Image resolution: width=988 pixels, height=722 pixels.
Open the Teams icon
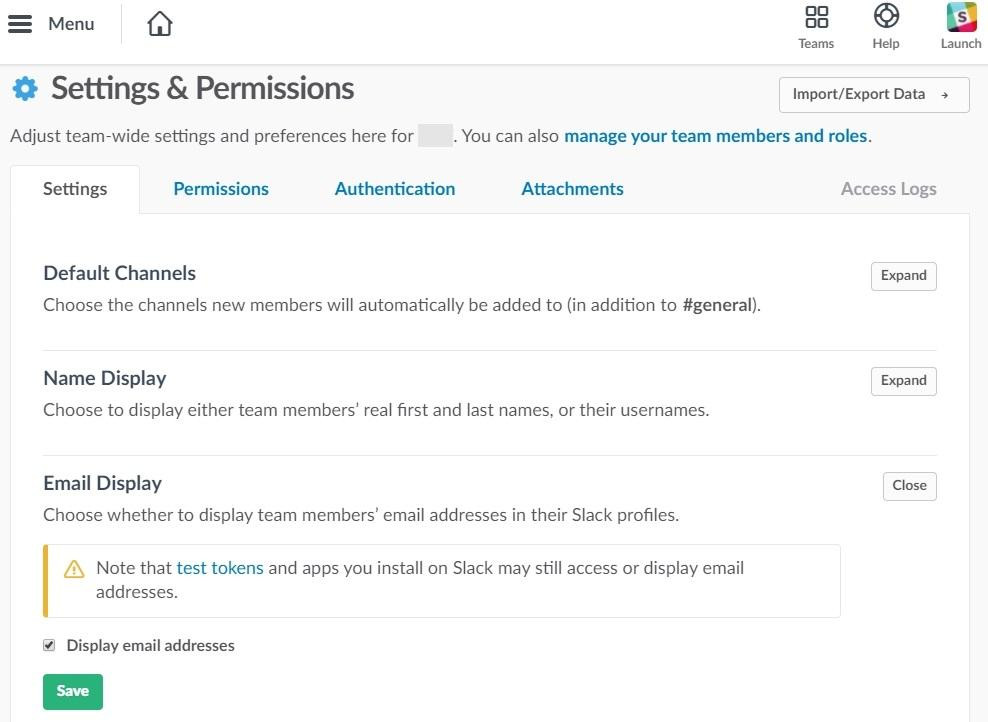point(816,17)
